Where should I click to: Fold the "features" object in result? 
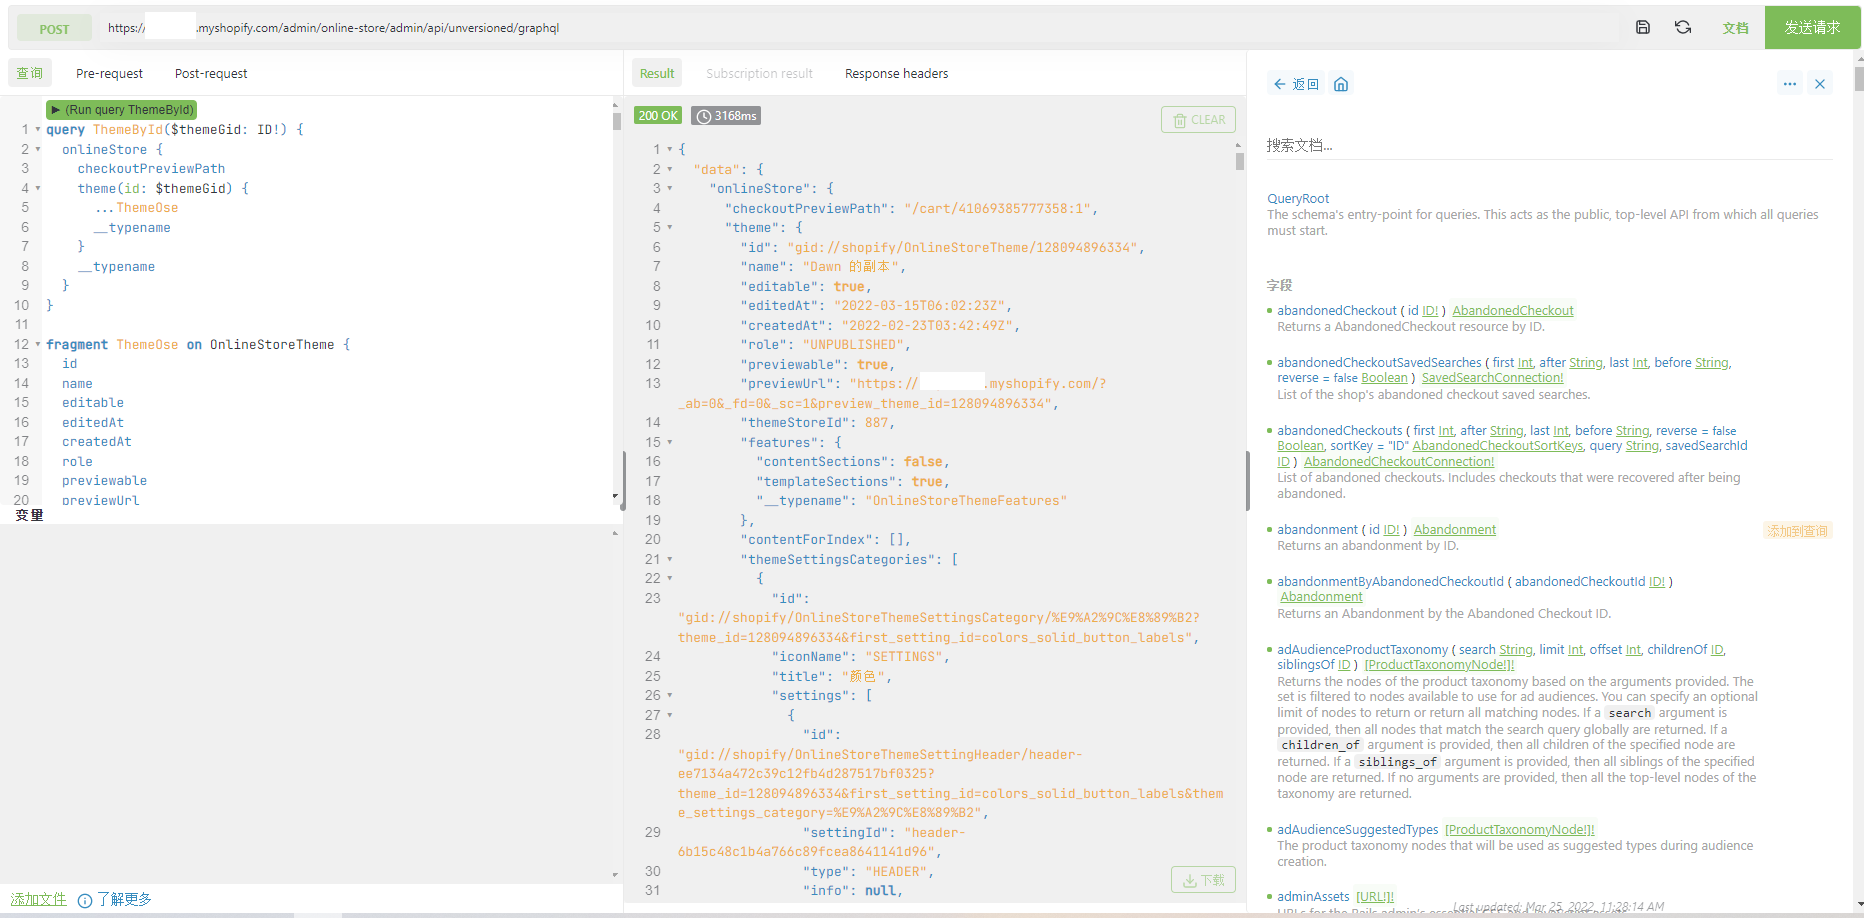pyautogui.click(x=670, y=442)
